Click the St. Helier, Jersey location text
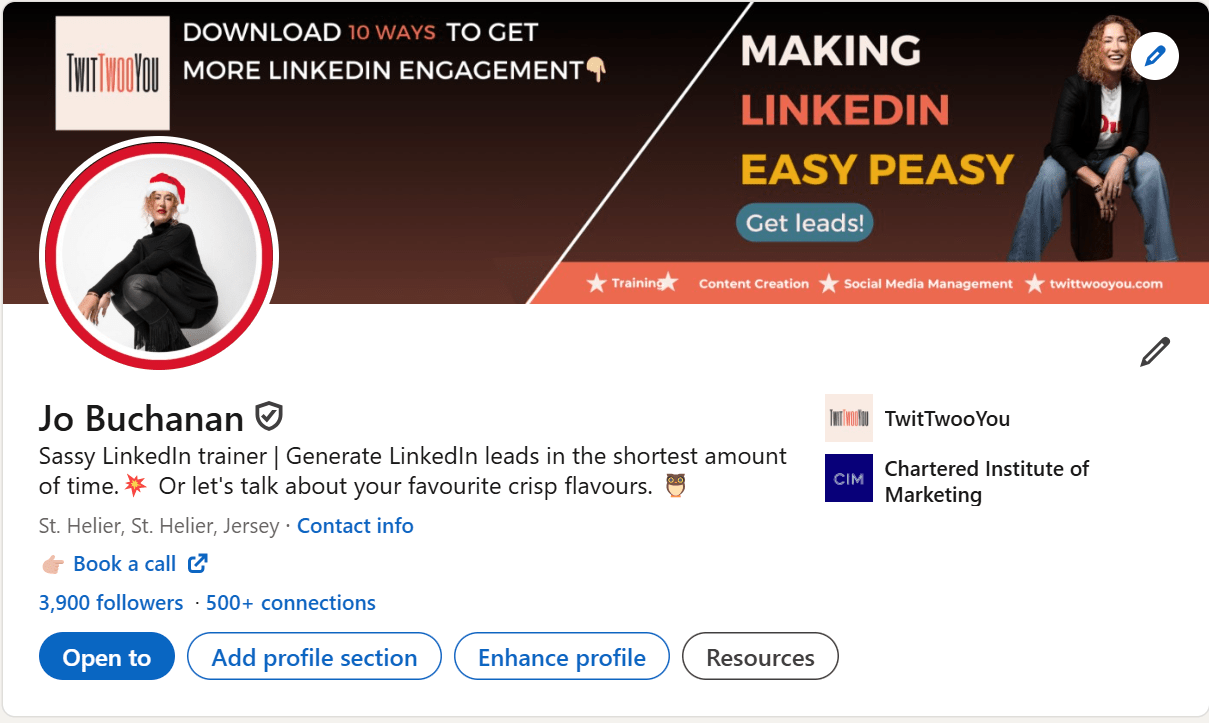1209x723 pixels. [159, 525]
